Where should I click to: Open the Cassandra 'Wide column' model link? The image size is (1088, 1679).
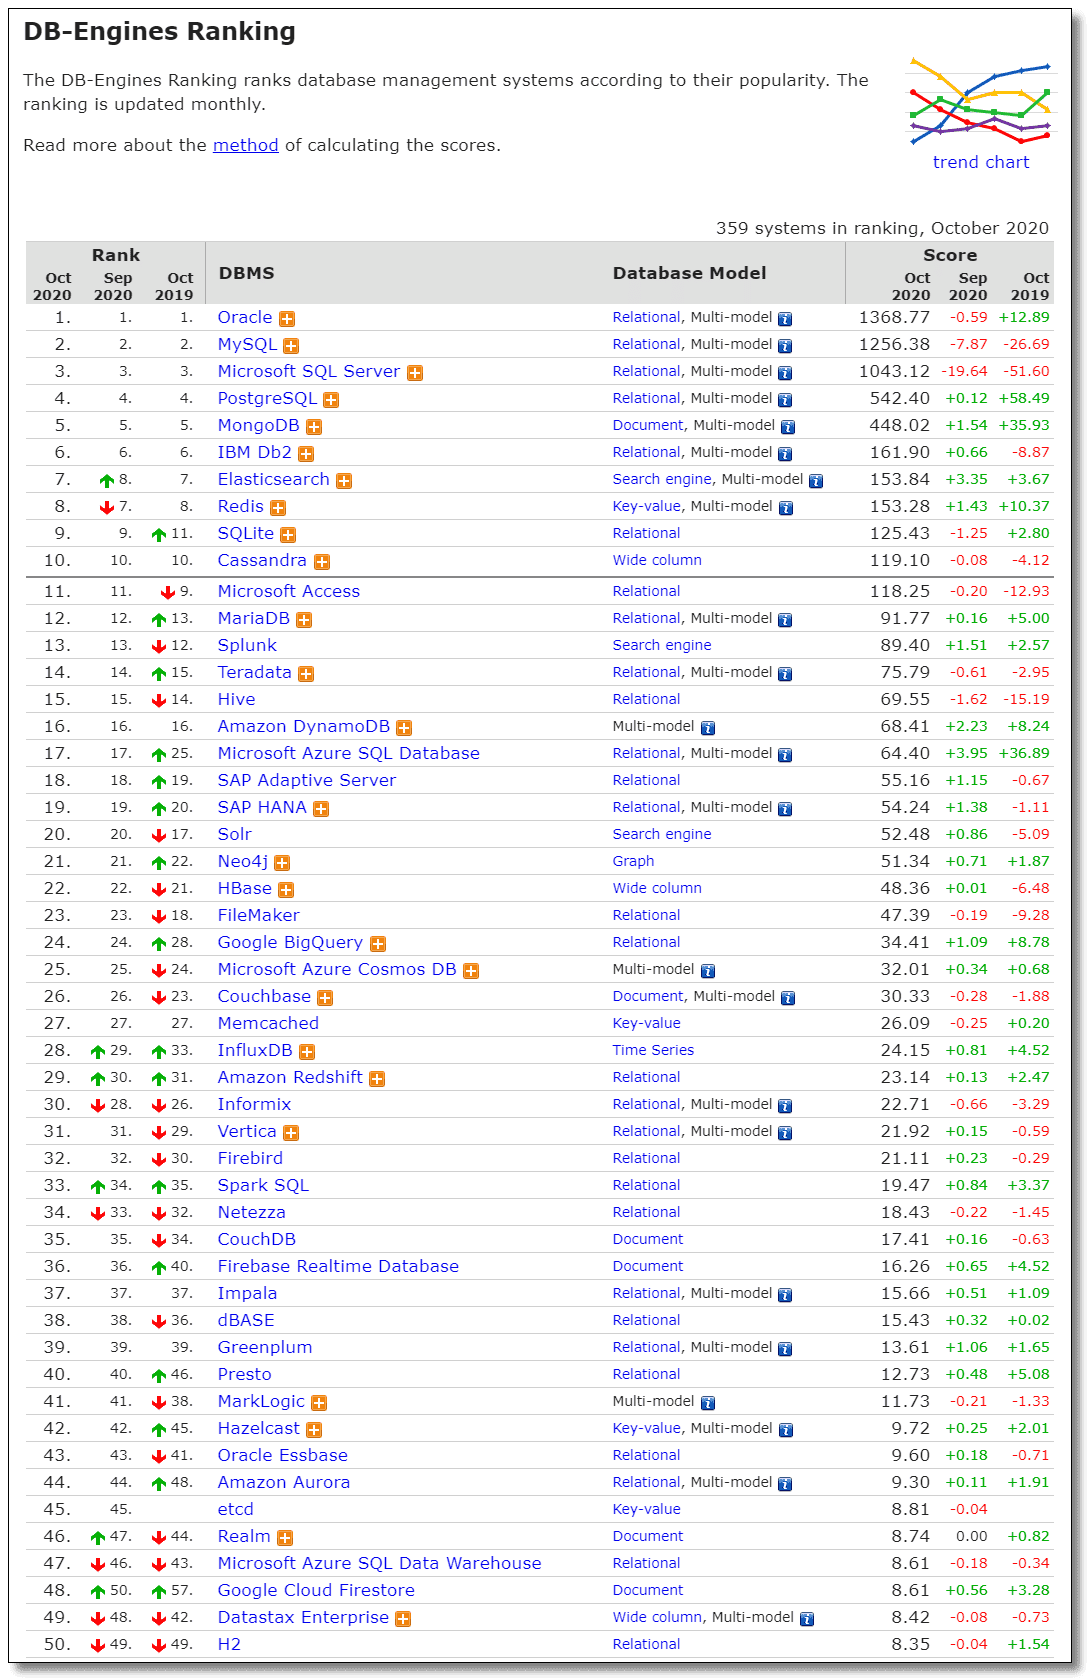point(657,560)
